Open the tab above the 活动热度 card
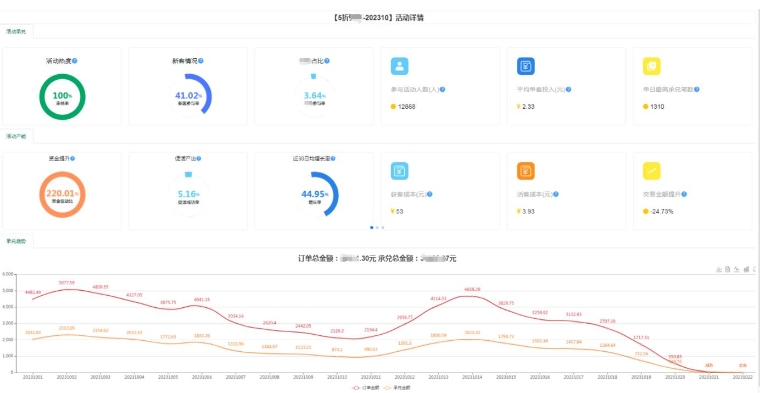Image resolution: width=760 pixels, height=393 pixels. (16, 31)
